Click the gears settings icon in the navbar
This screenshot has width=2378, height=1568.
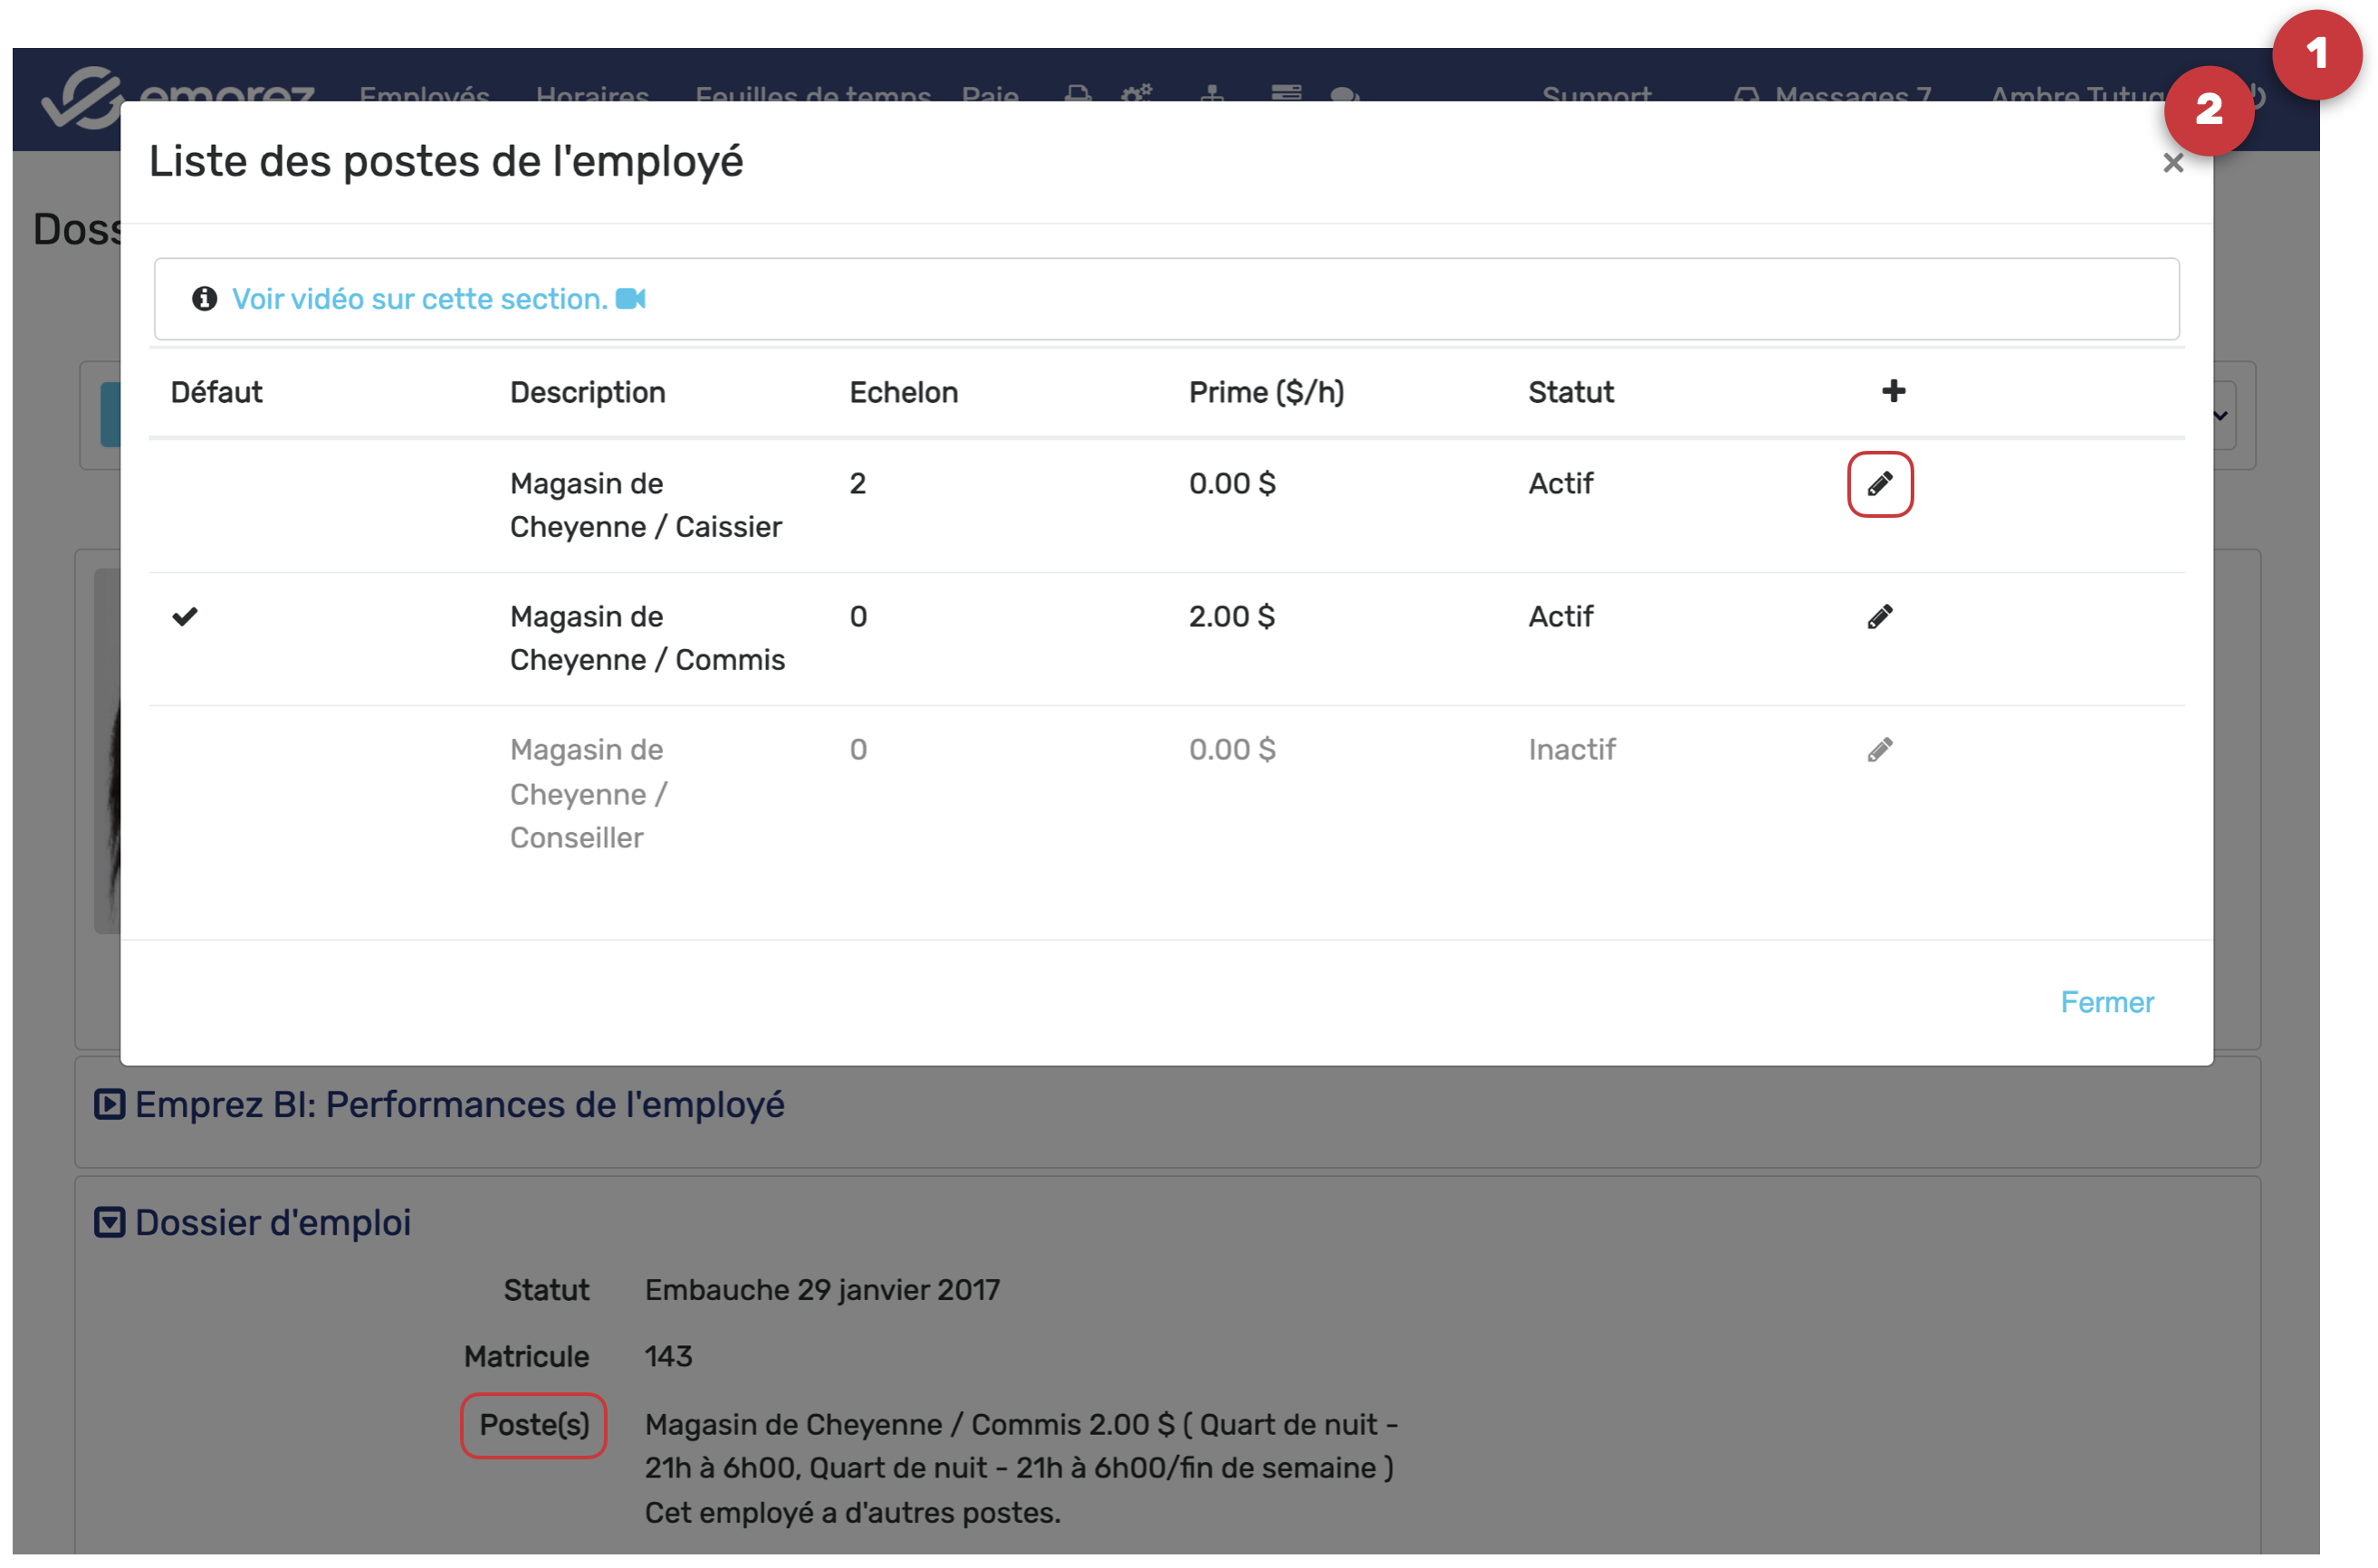pos(1136,94)
